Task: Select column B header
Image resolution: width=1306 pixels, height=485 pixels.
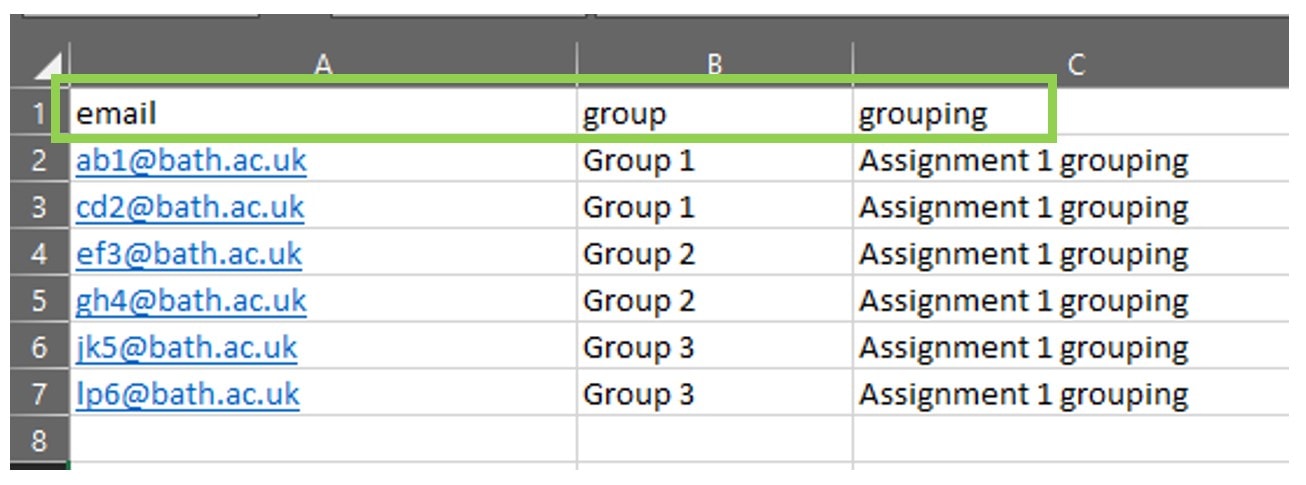Action: pyautogui.click(x=714, y=64)
